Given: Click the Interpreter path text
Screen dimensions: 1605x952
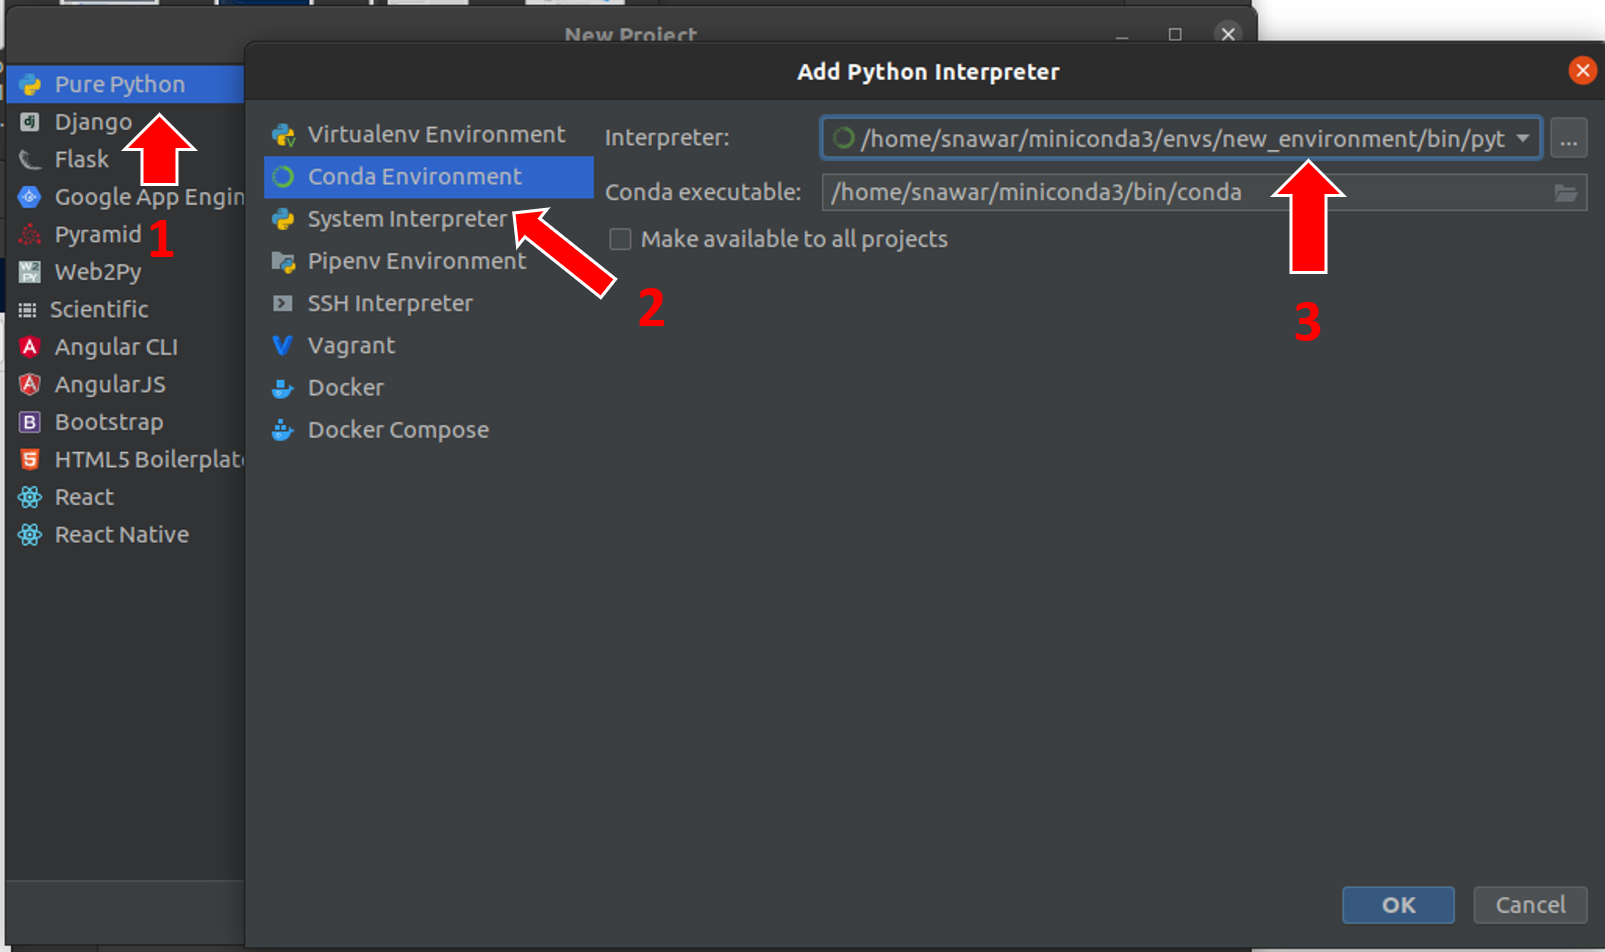Looking at the screenshot, I should coord(1182,139).
